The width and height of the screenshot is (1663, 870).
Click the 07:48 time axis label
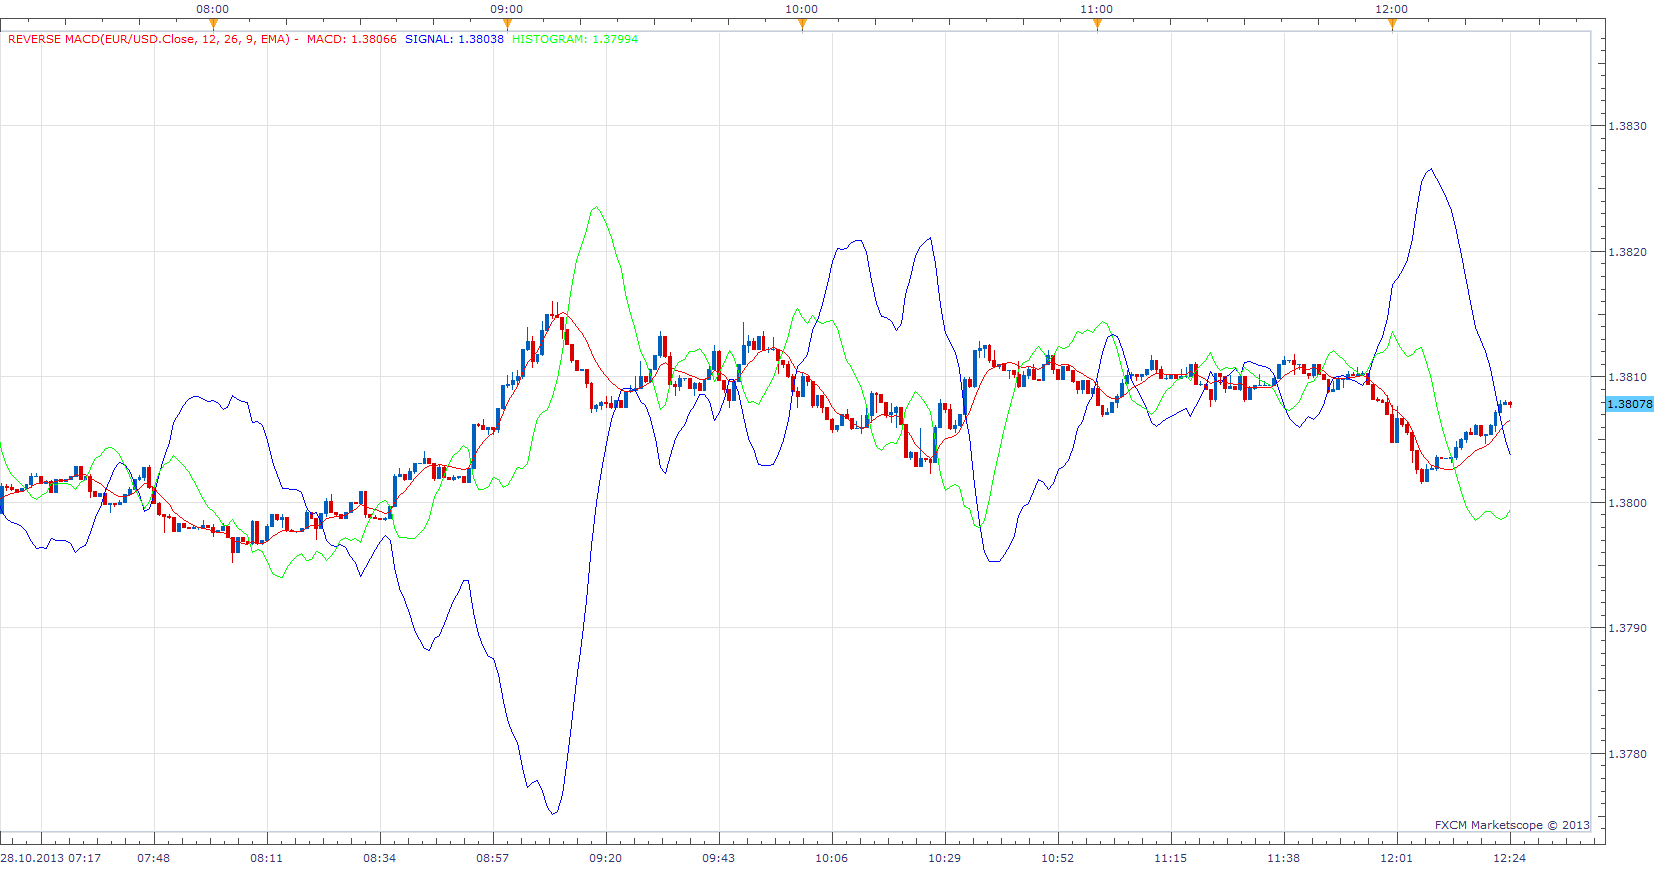[154, 858]
